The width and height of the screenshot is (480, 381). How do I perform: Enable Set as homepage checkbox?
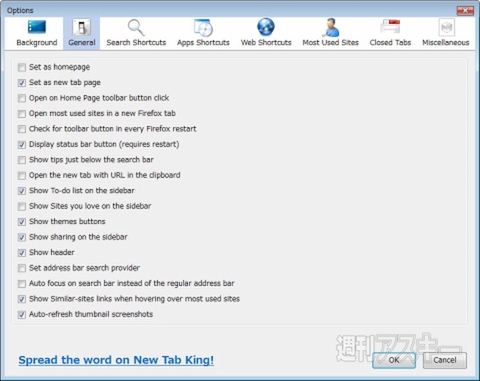click(22, 67)
